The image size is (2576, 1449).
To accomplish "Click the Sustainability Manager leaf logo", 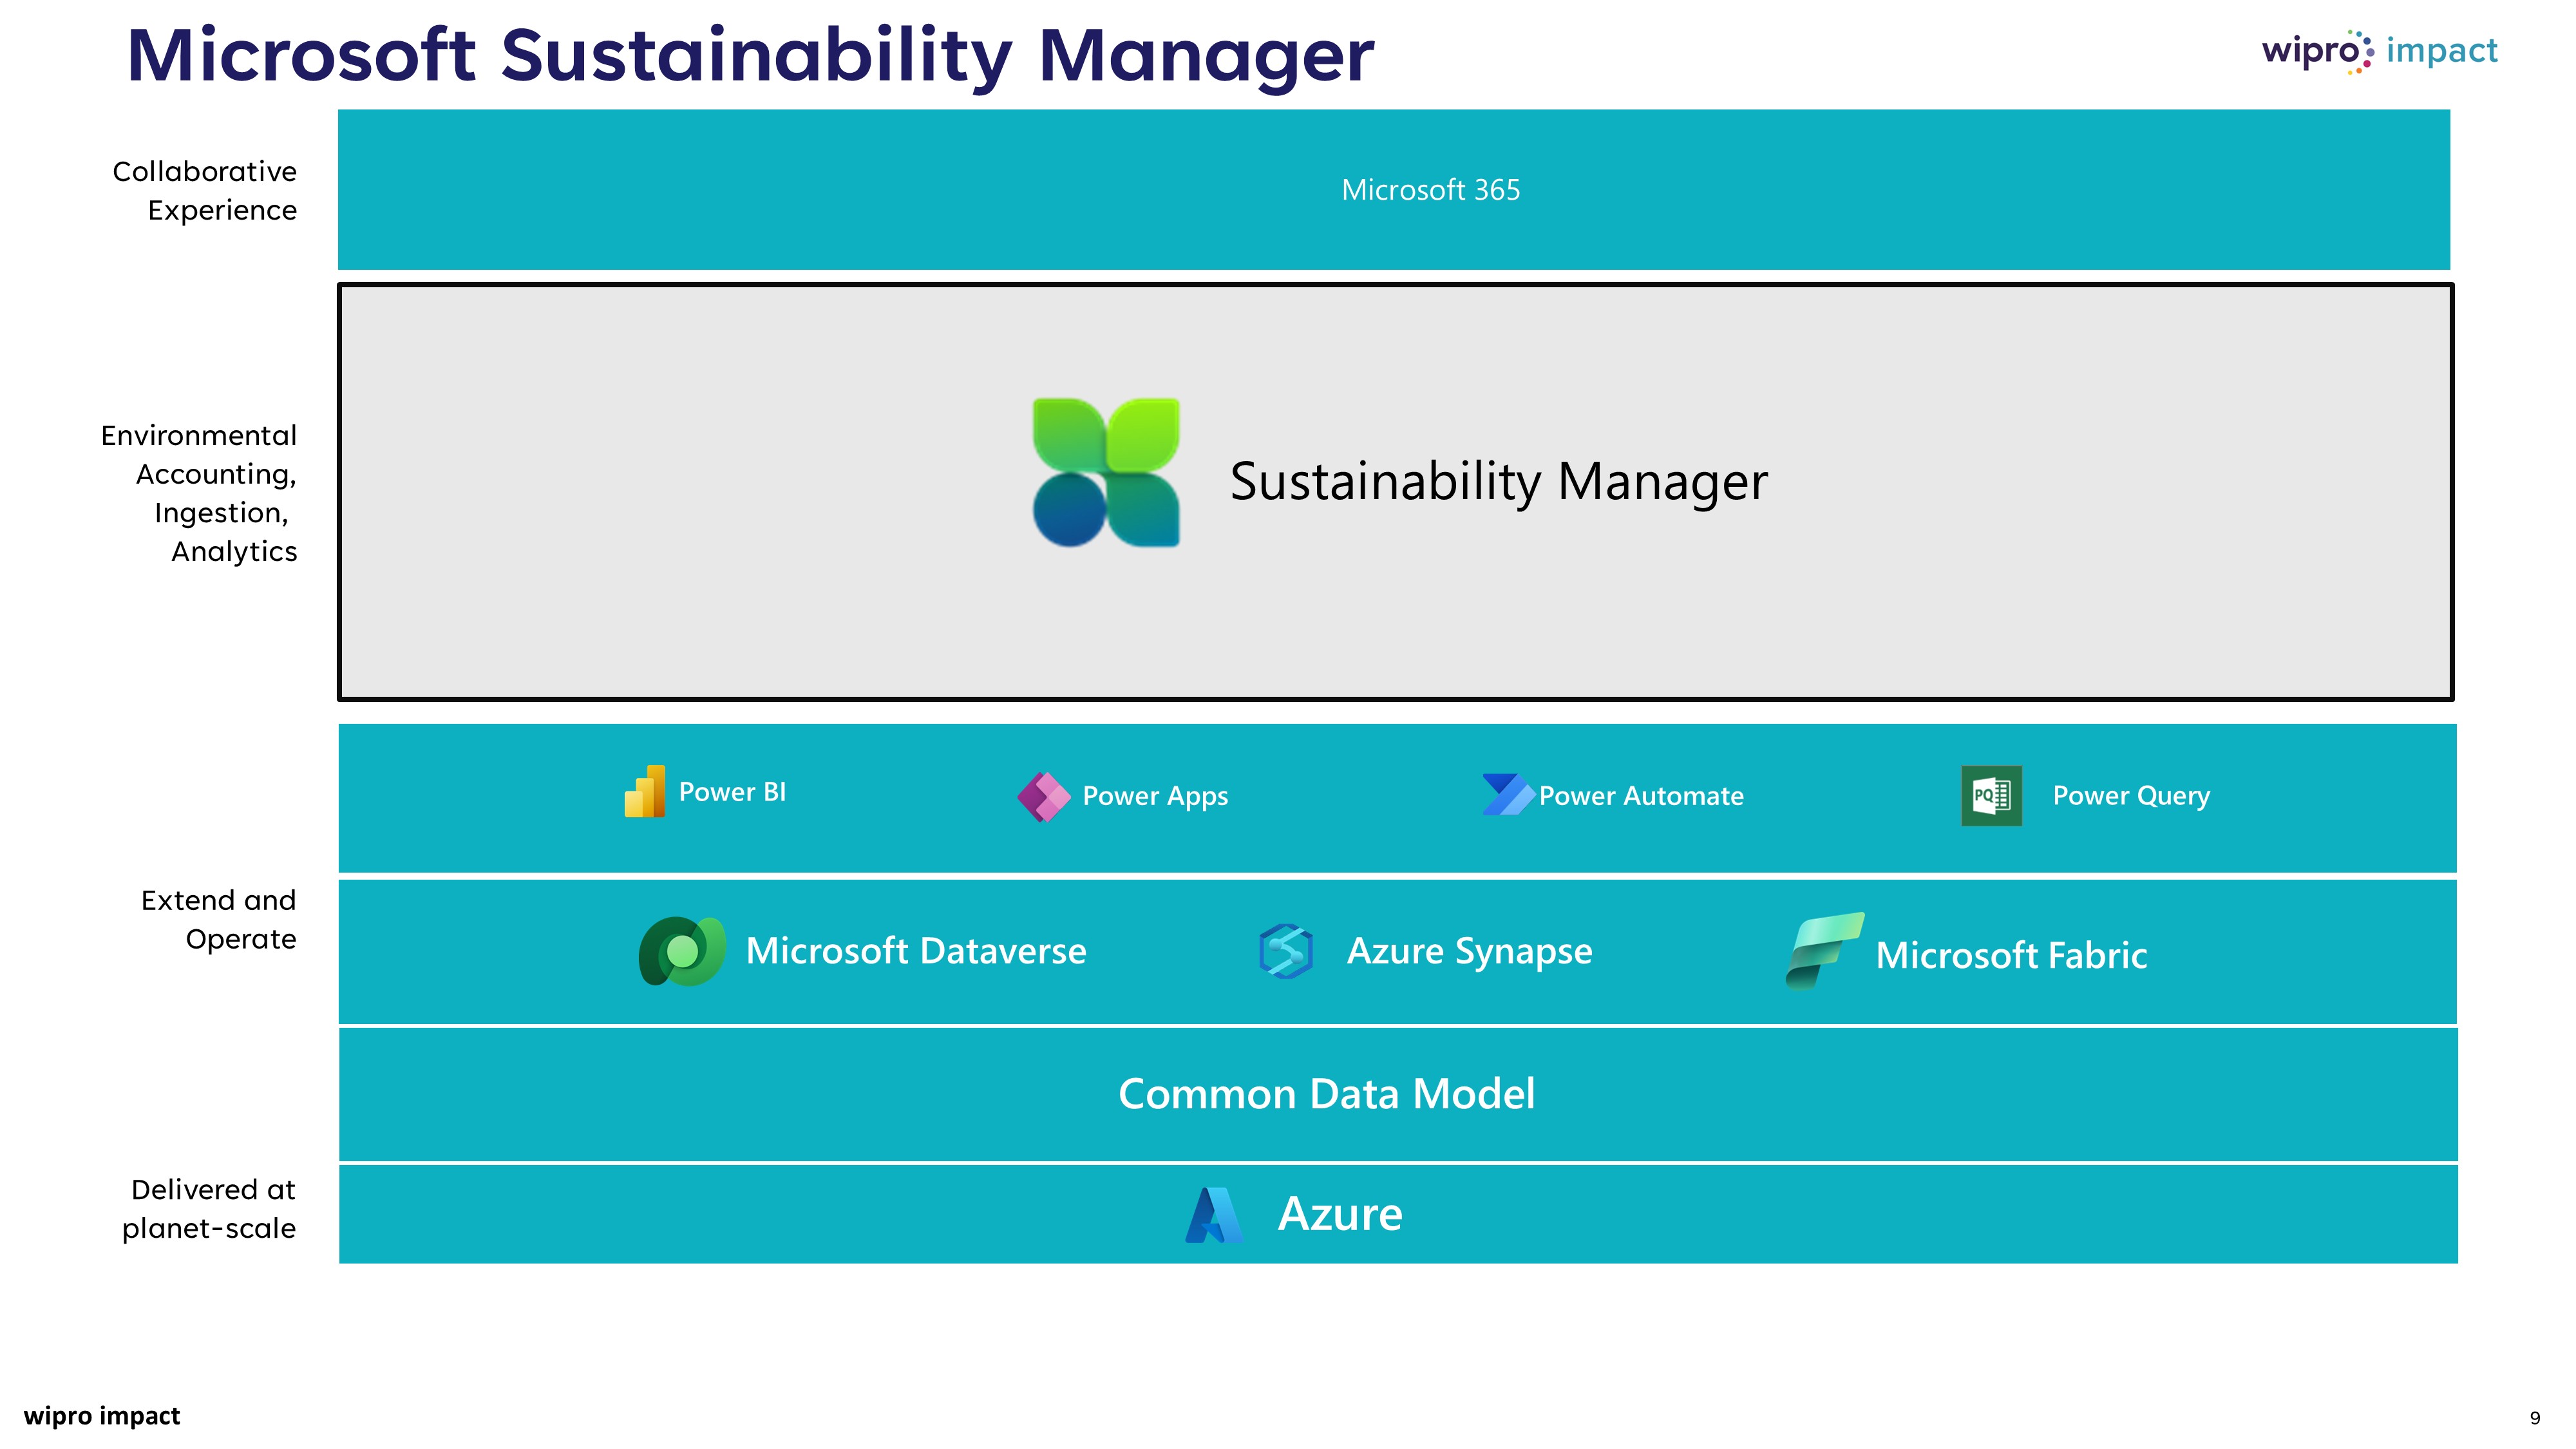I will pyautogui.click(x=1106, y=473).
